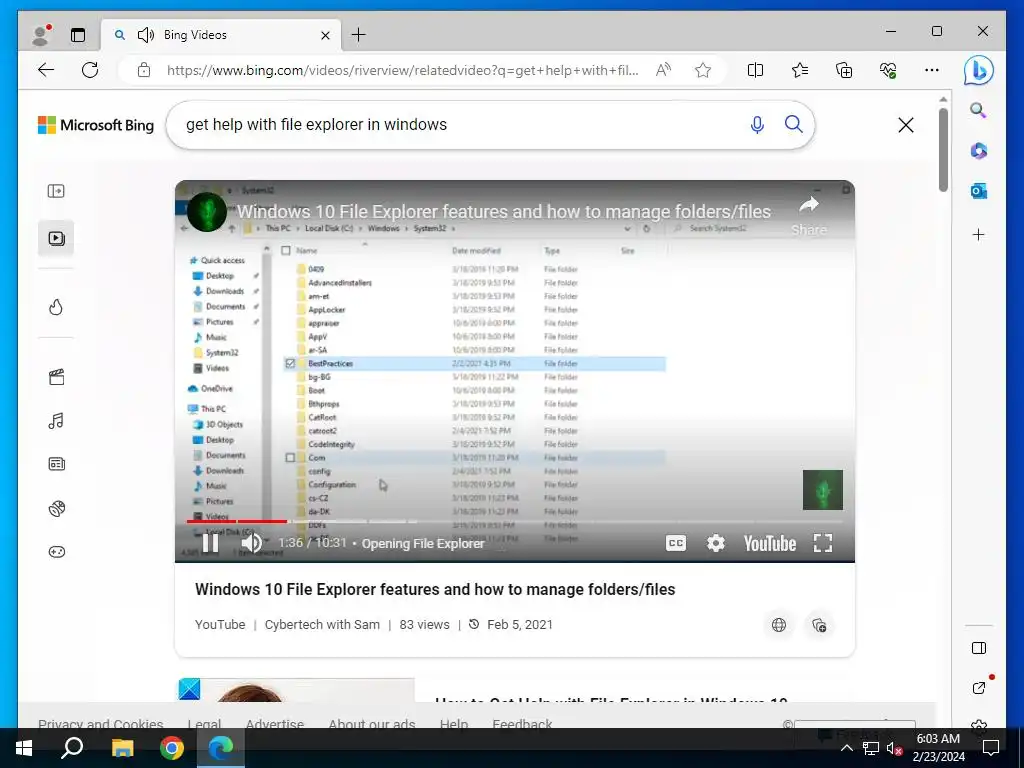Seek on the video progress bar

[x=515, y=521]
